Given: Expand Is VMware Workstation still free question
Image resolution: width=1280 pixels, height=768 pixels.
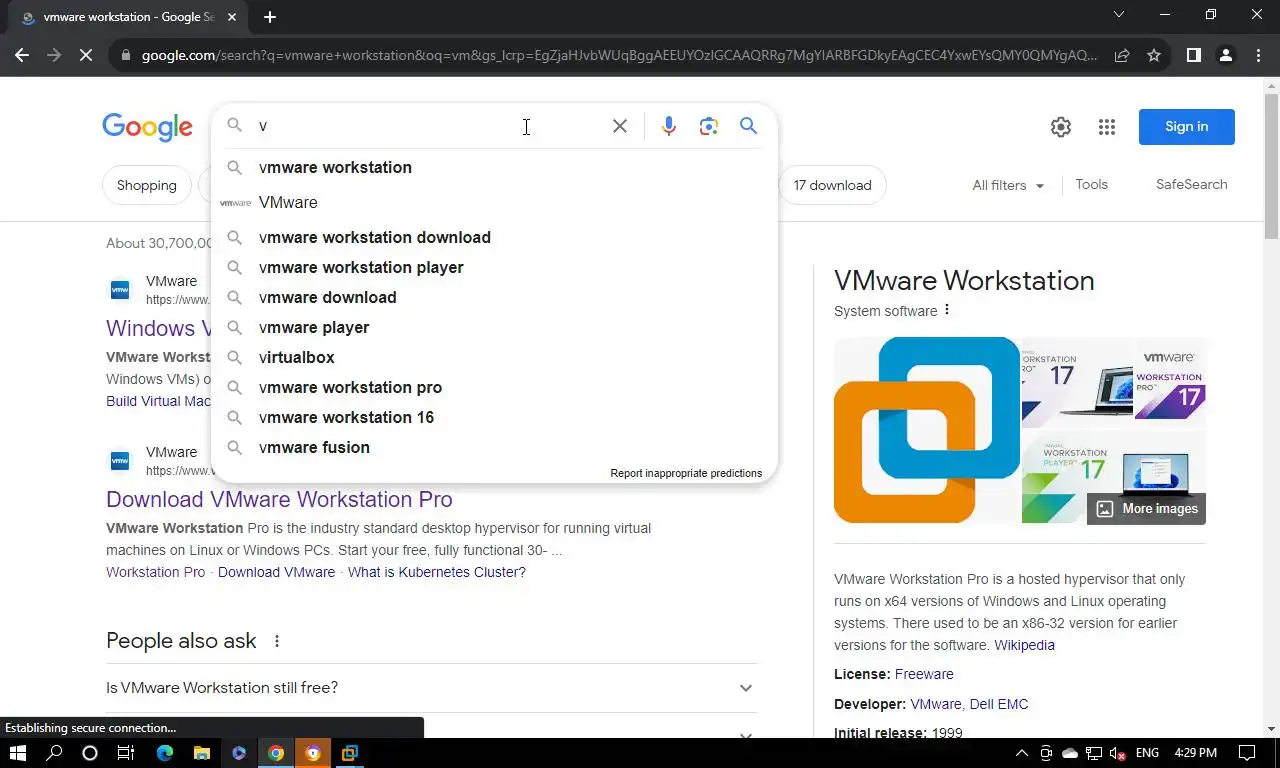Looking at the screenshot, I should pyautogui.click(x=431, y=688).
